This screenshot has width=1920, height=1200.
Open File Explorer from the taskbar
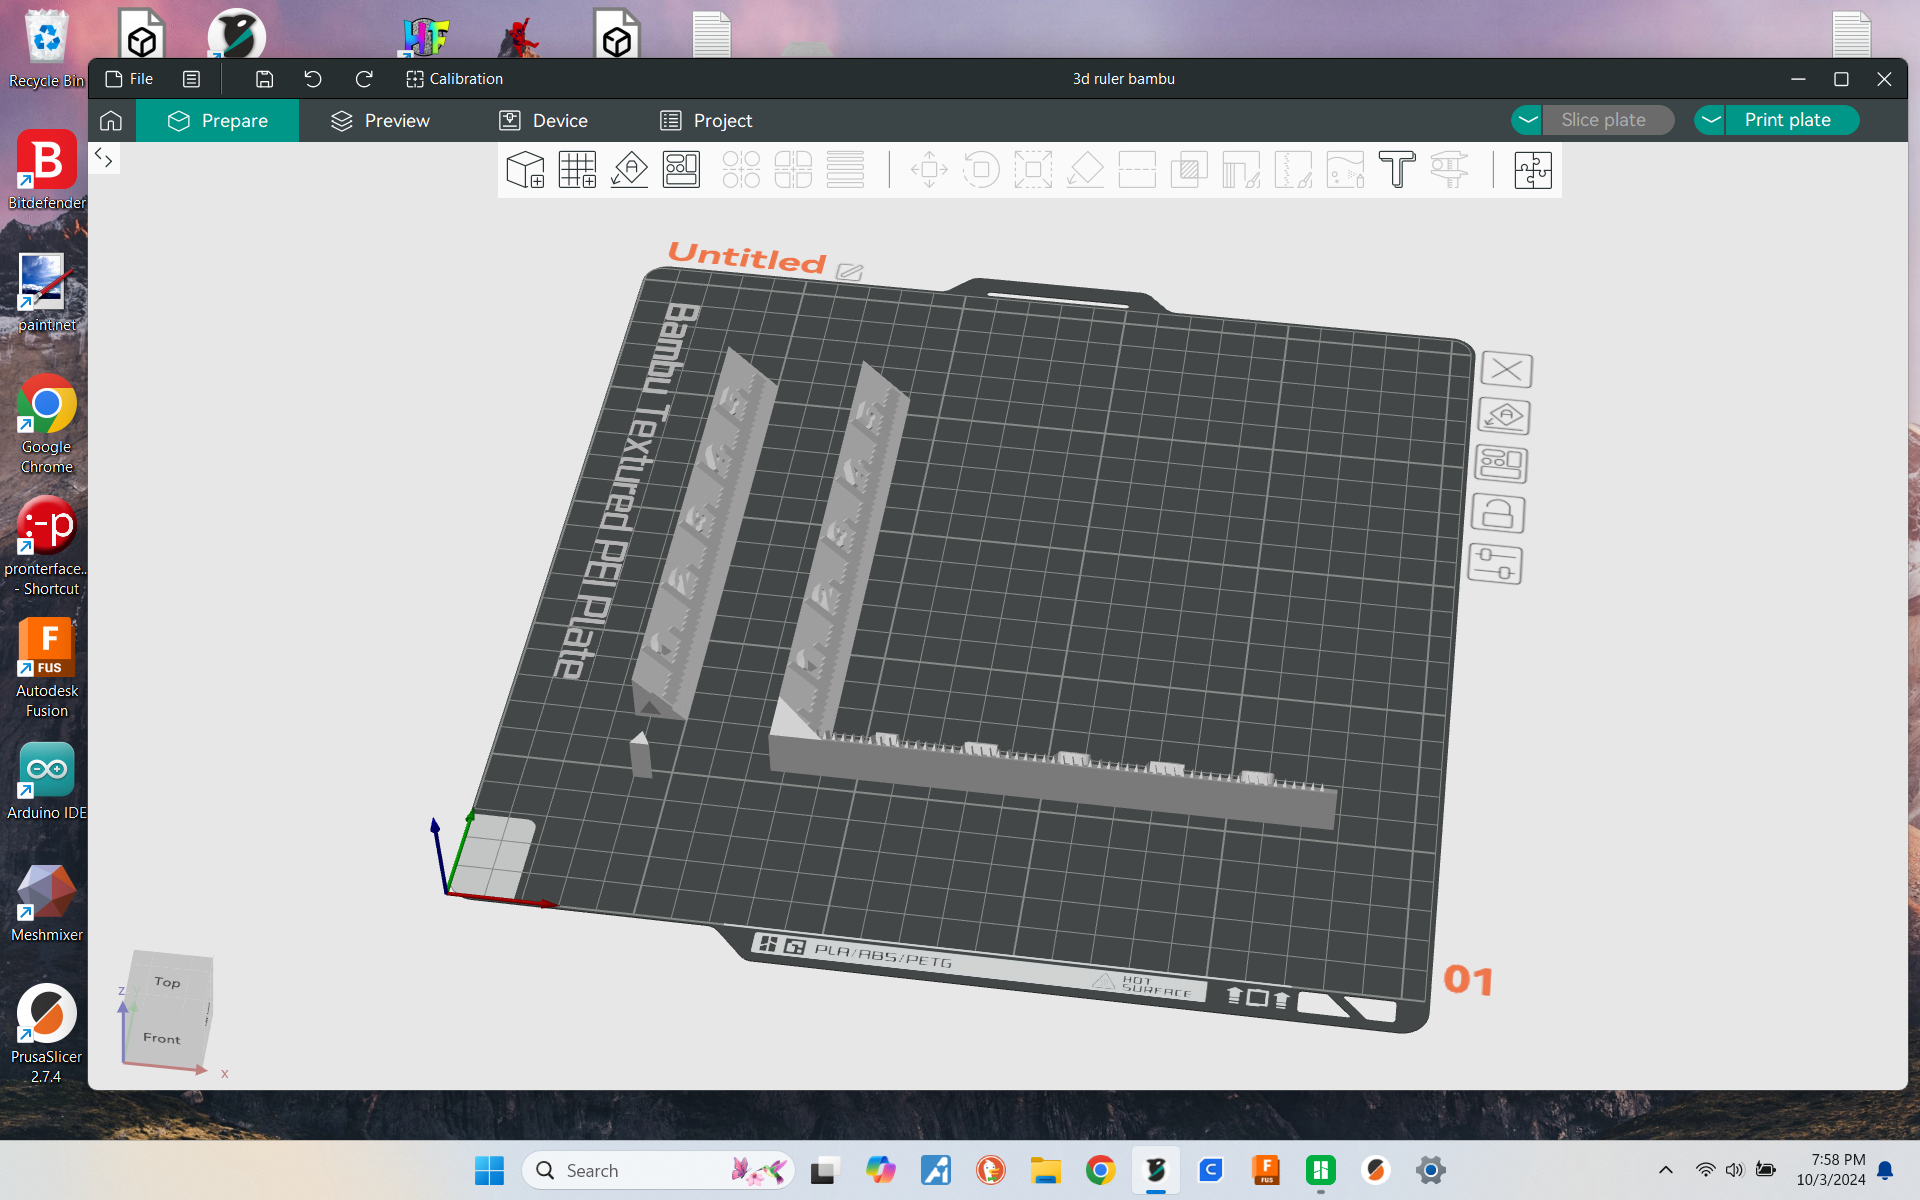click(x=1045, y=1170)
